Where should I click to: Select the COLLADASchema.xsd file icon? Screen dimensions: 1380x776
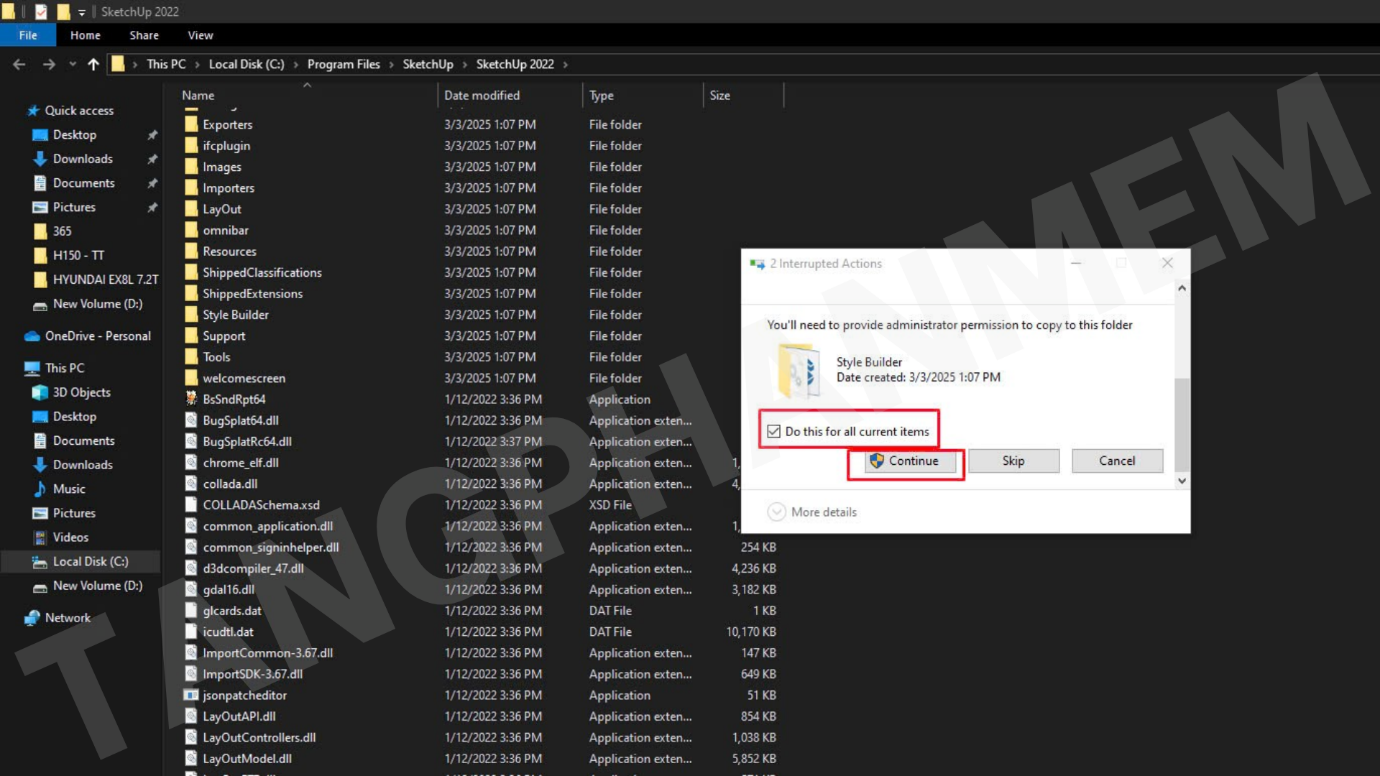point(192,505)
